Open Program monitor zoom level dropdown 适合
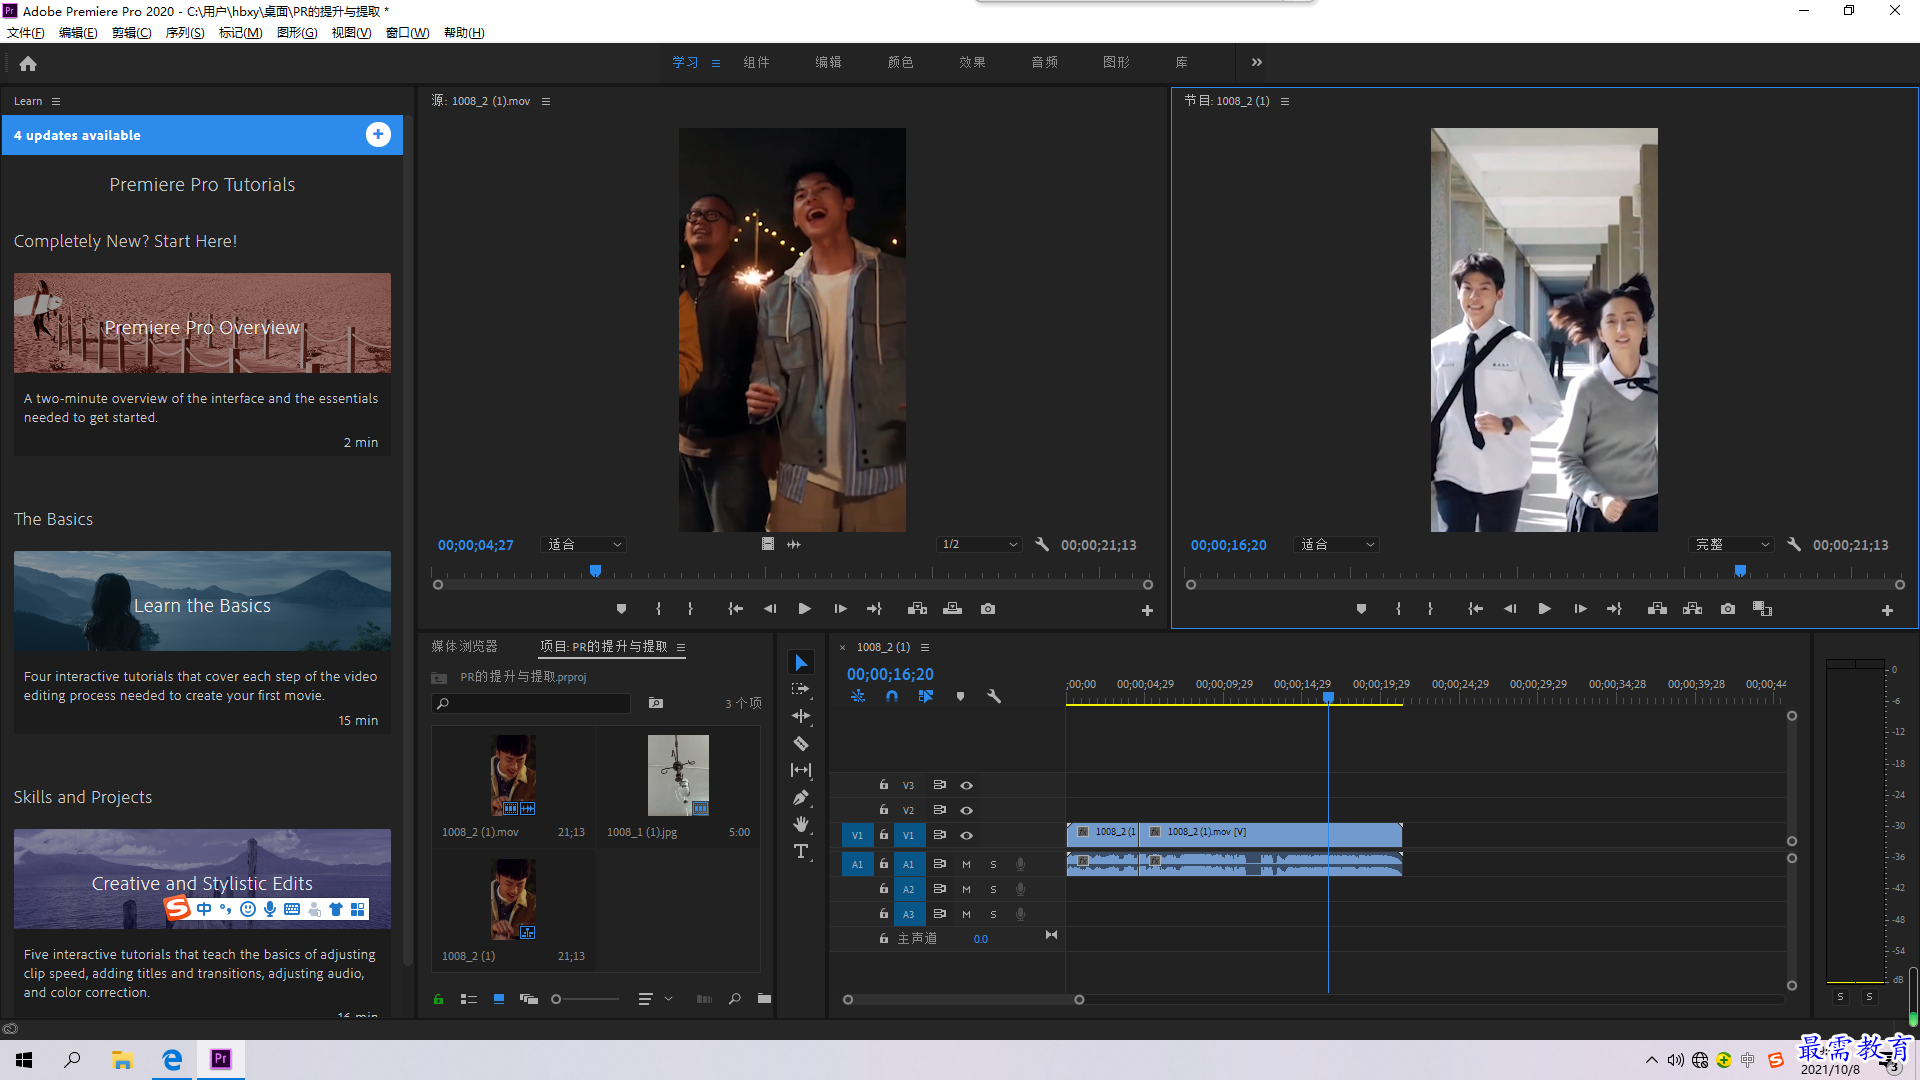The height and width of the screenshot is (1080, 1920). [x=1337, y=545]
